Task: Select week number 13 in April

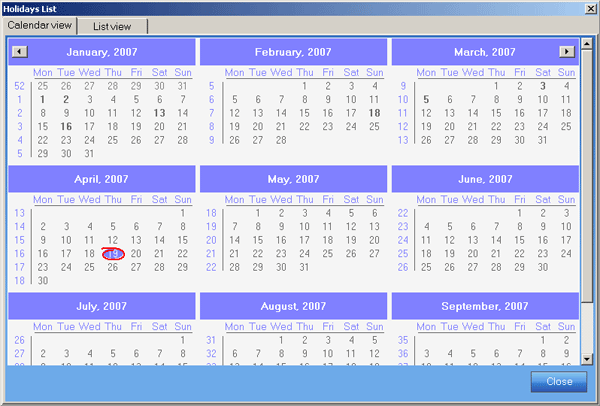Action: click(19, 213)
